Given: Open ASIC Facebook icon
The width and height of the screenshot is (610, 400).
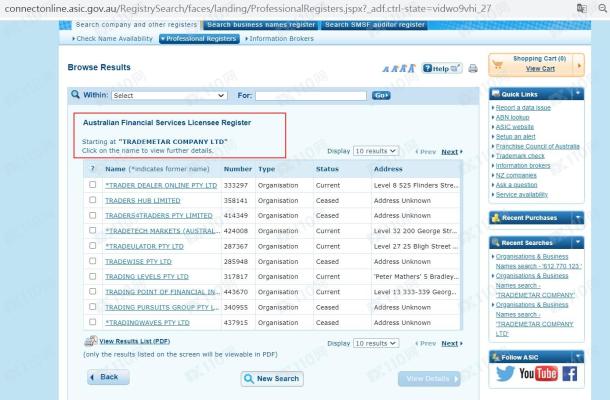Looking at the screenshot, I should tap(570, 374).
